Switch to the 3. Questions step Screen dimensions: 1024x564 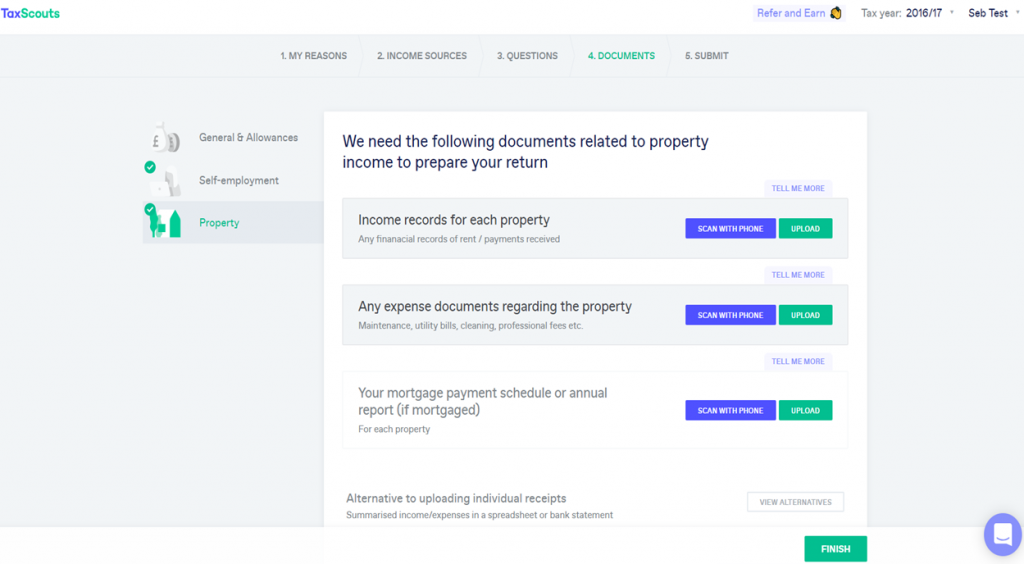point(527,56)
